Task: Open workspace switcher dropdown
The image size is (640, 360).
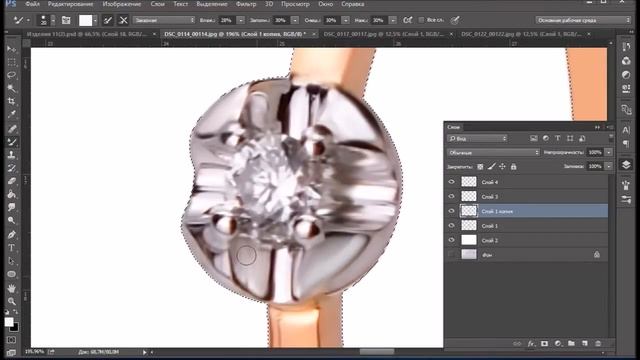Action: point(583,20)
